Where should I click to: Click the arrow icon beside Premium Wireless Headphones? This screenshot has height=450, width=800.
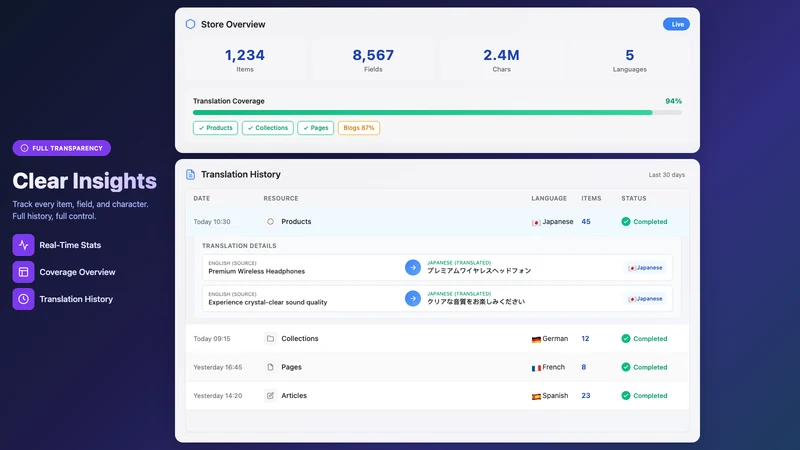(413, 267)
